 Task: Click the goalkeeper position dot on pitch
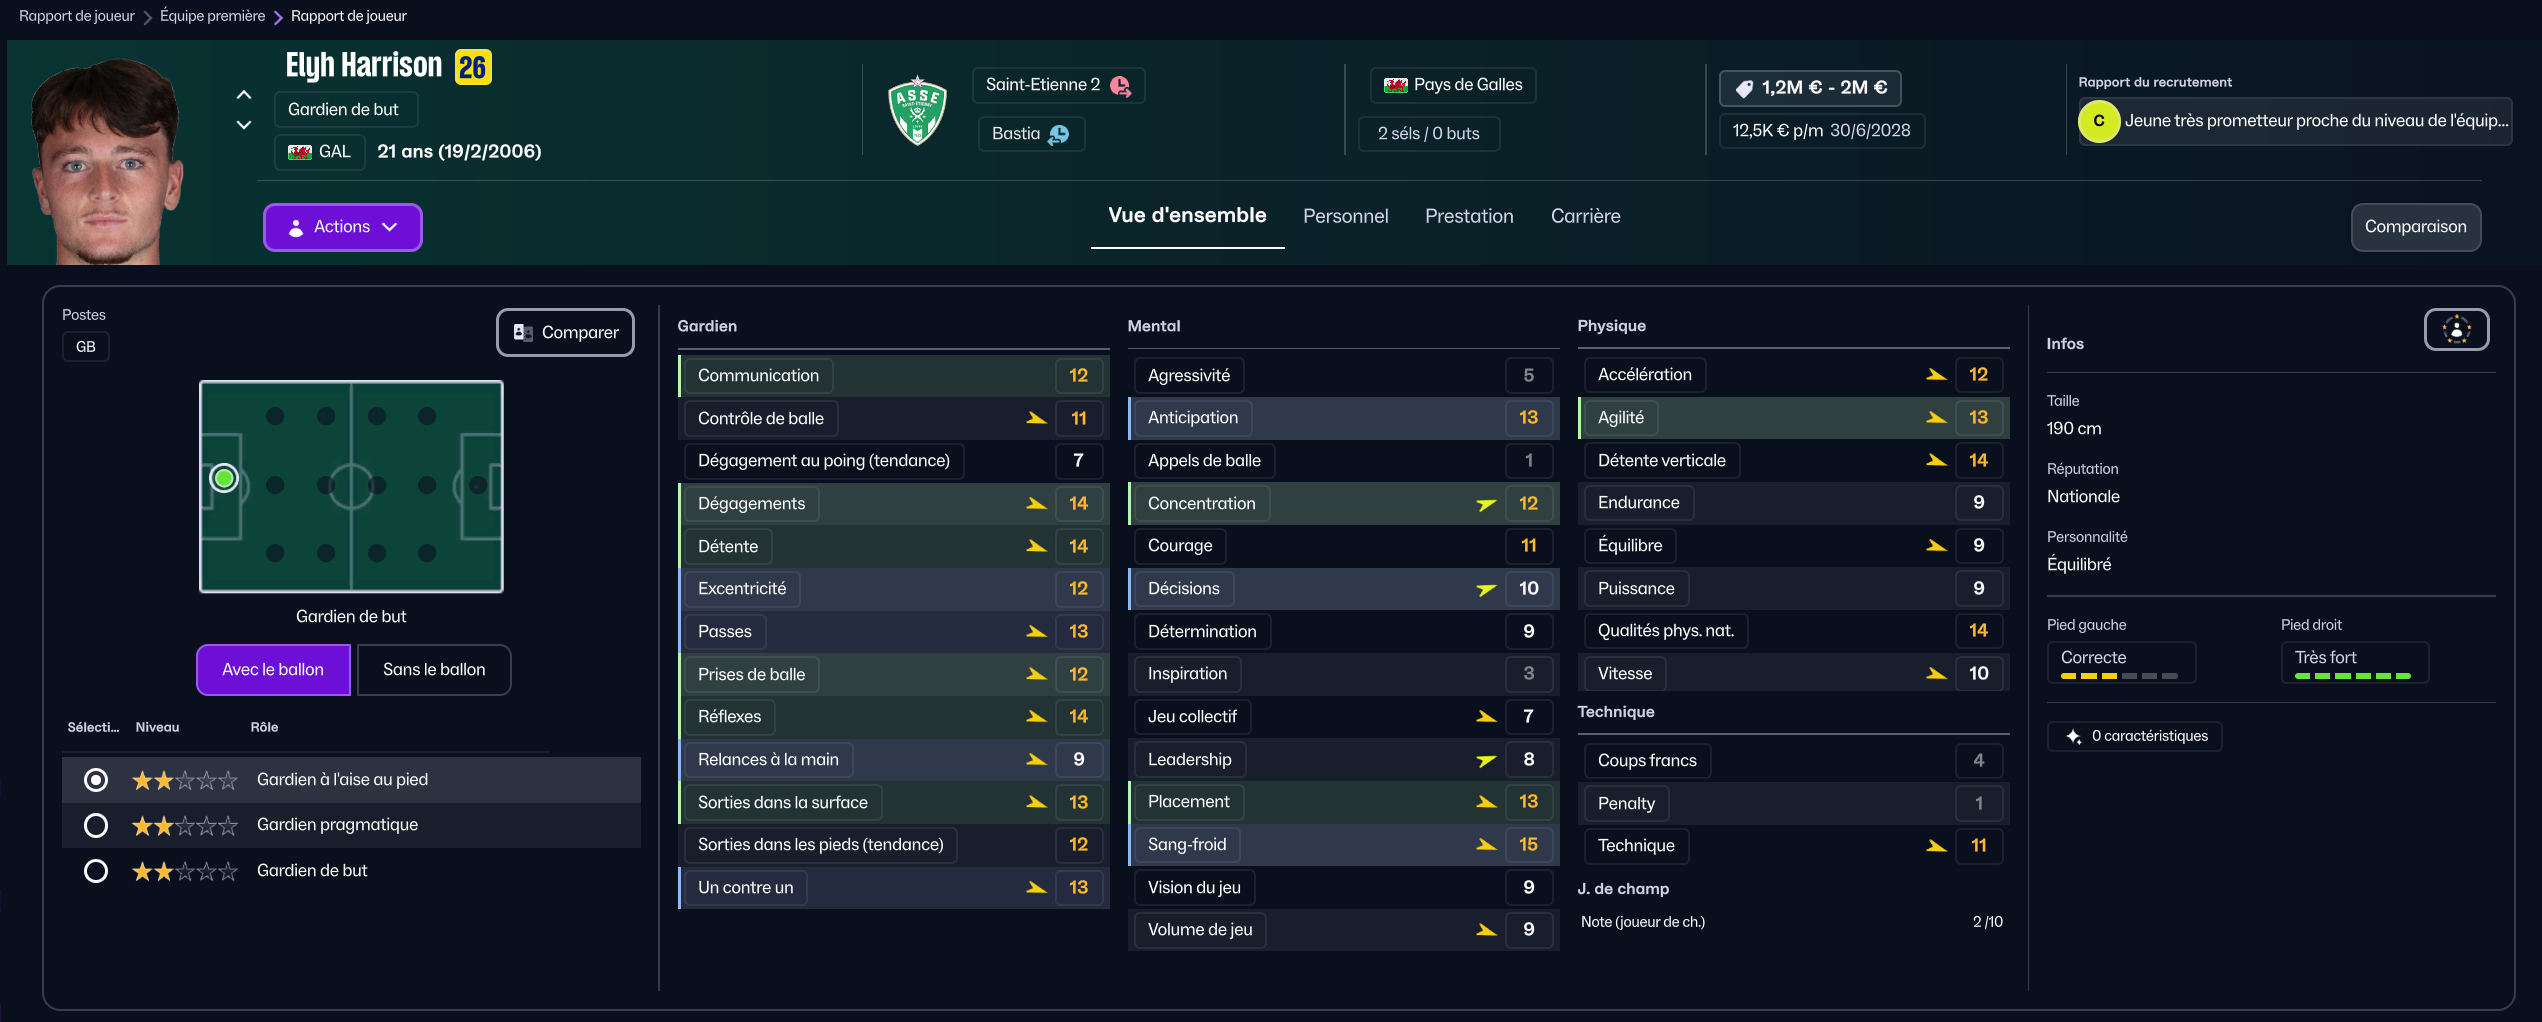tap(224, 479)
